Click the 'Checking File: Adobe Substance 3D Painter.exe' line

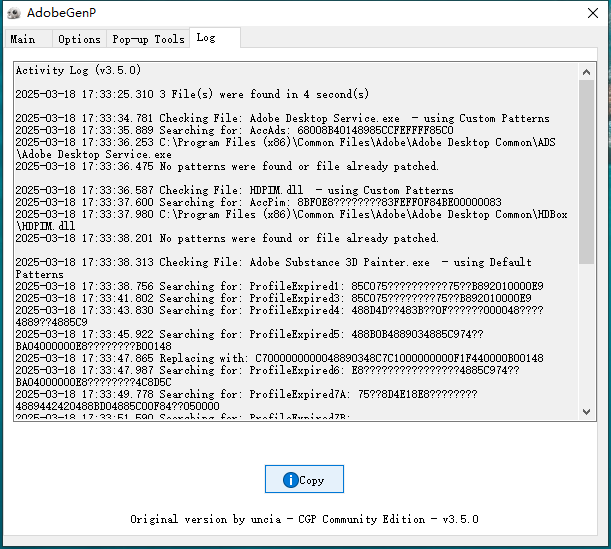[274, 268]
